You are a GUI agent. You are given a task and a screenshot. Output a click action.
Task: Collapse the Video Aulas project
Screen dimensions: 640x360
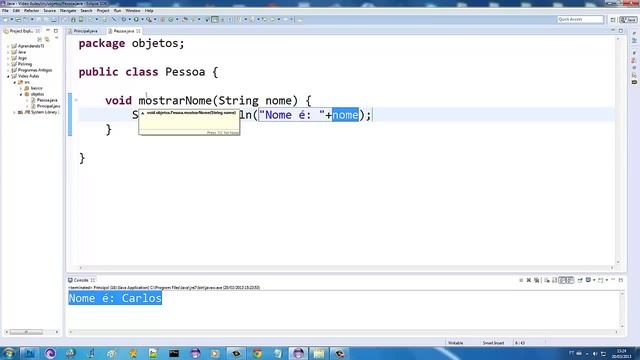pos(8,76)
